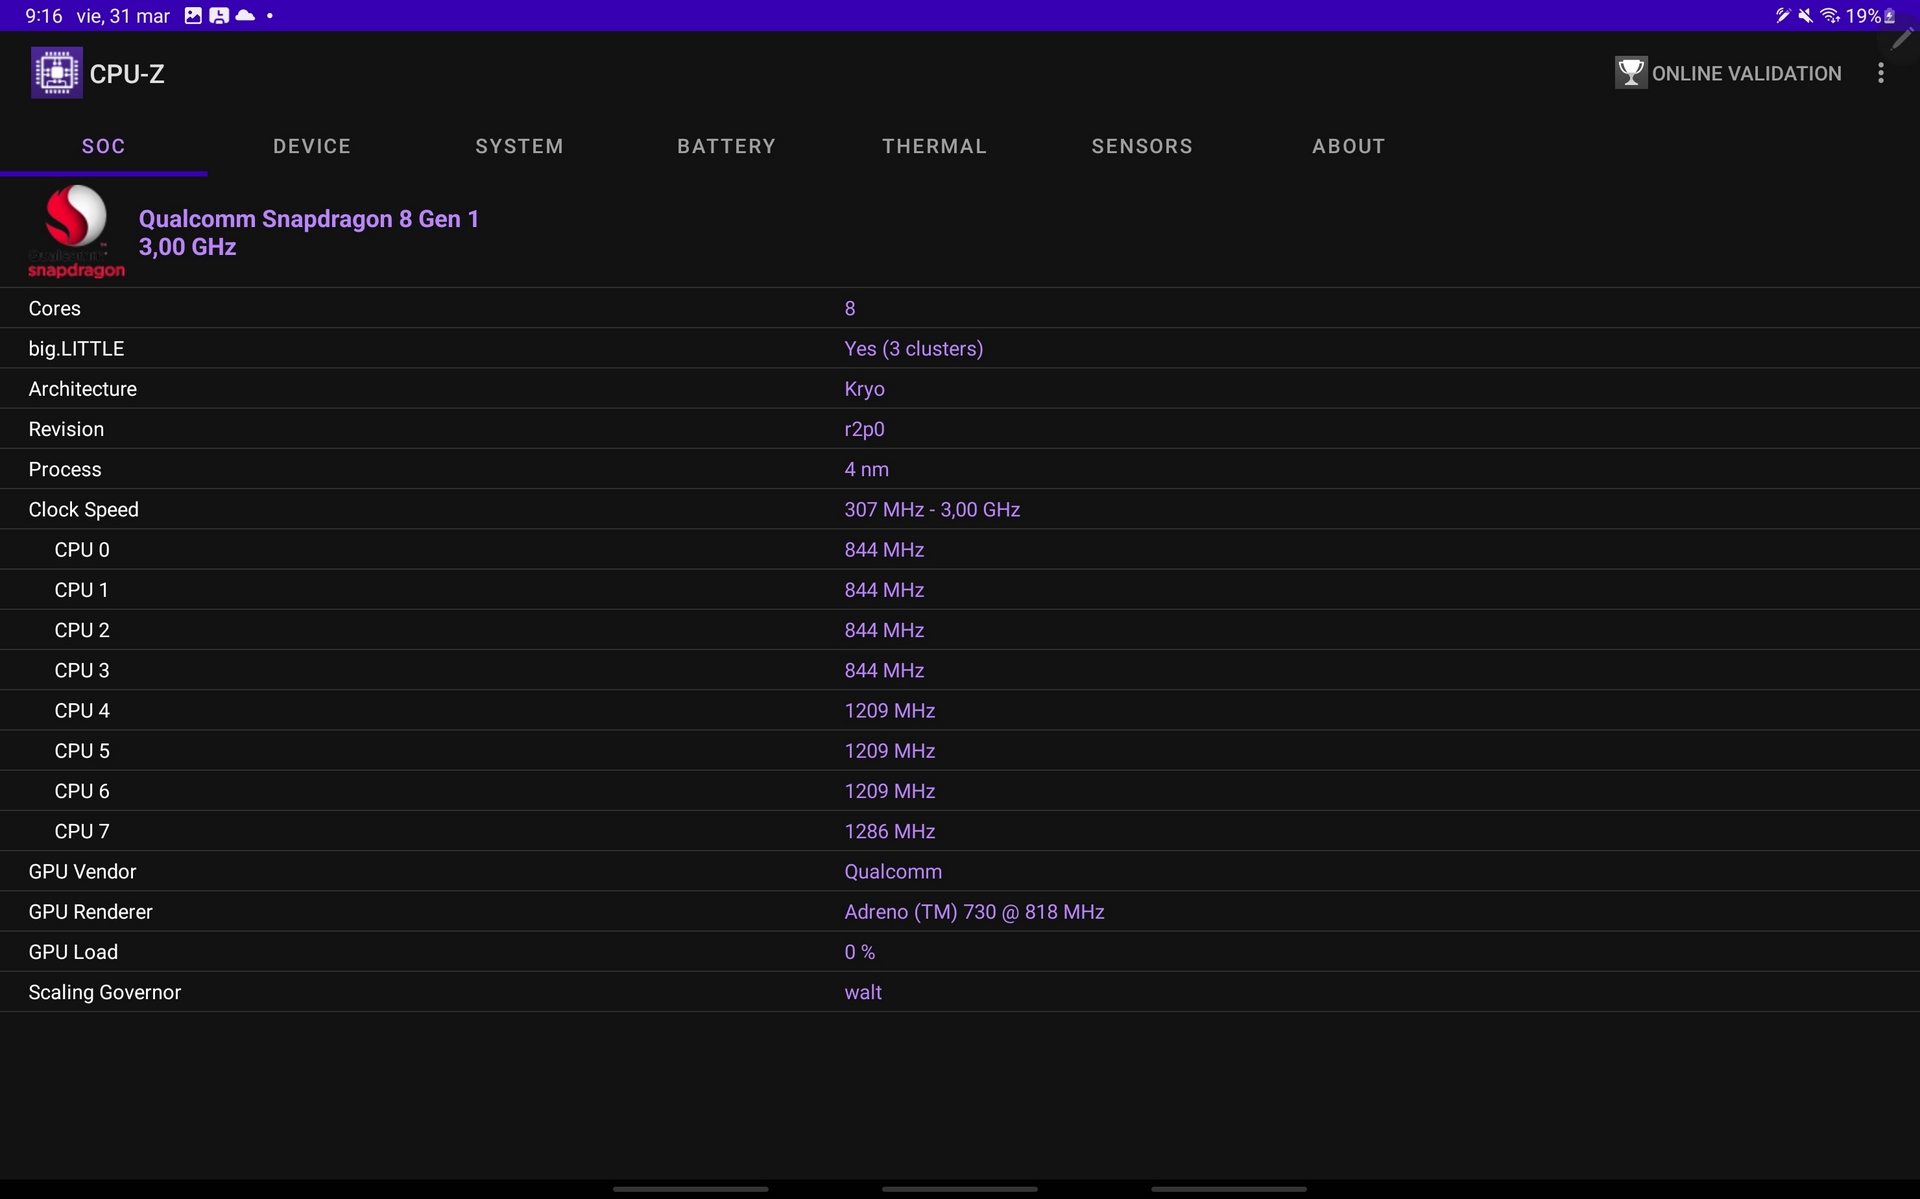Tap the '0 %' GPU load value
The width and height of the screenshot is (1920, 1199).
coord(859,952)
